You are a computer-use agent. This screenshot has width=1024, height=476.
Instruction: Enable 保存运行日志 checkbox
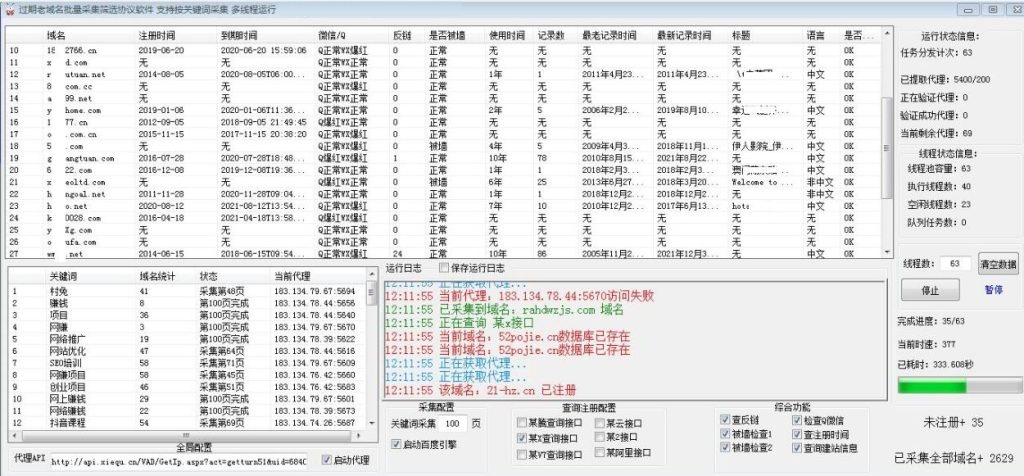point(445,269)
